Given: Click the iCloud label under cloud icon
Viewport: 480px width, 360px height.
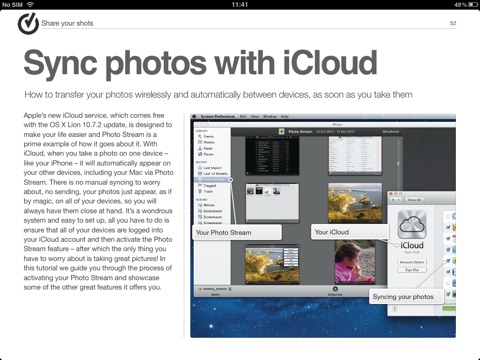Looking at the screenshot, I should click(x=412, y=245).
